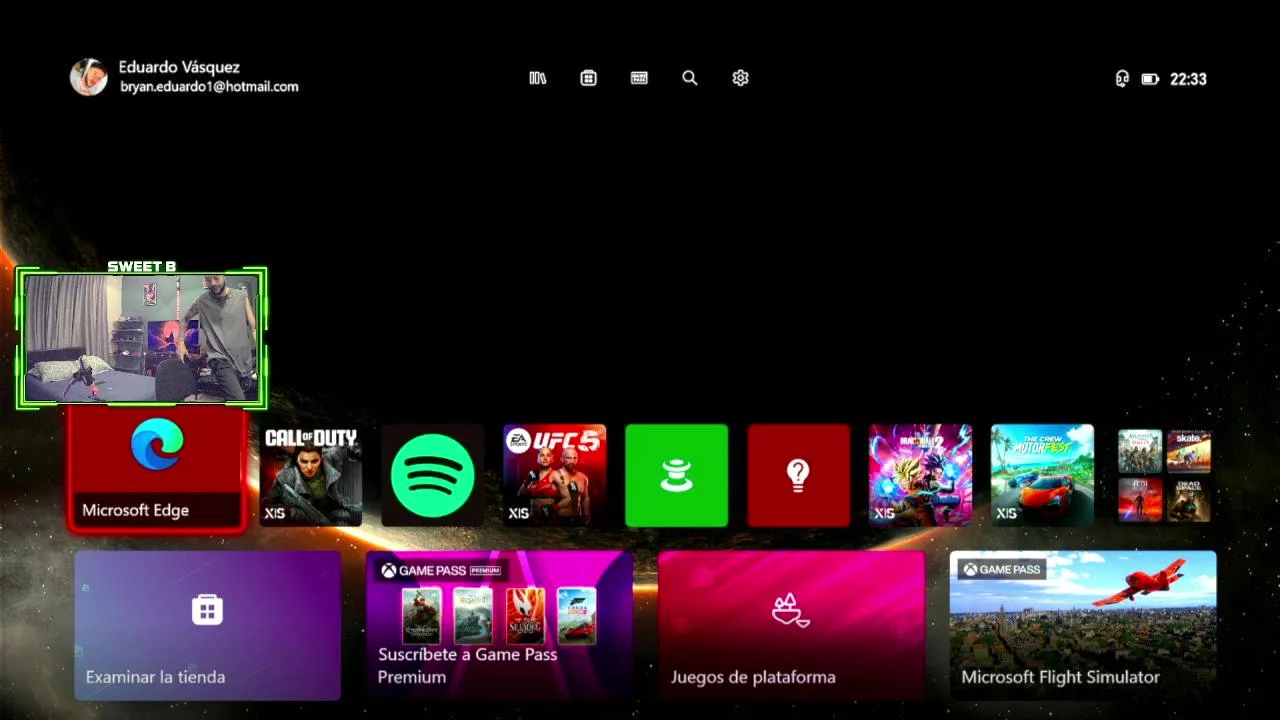Click the platformer icon on Juegos de plataforma
This screenshot has width=1280, height=720.
click(x=790, y=609)
